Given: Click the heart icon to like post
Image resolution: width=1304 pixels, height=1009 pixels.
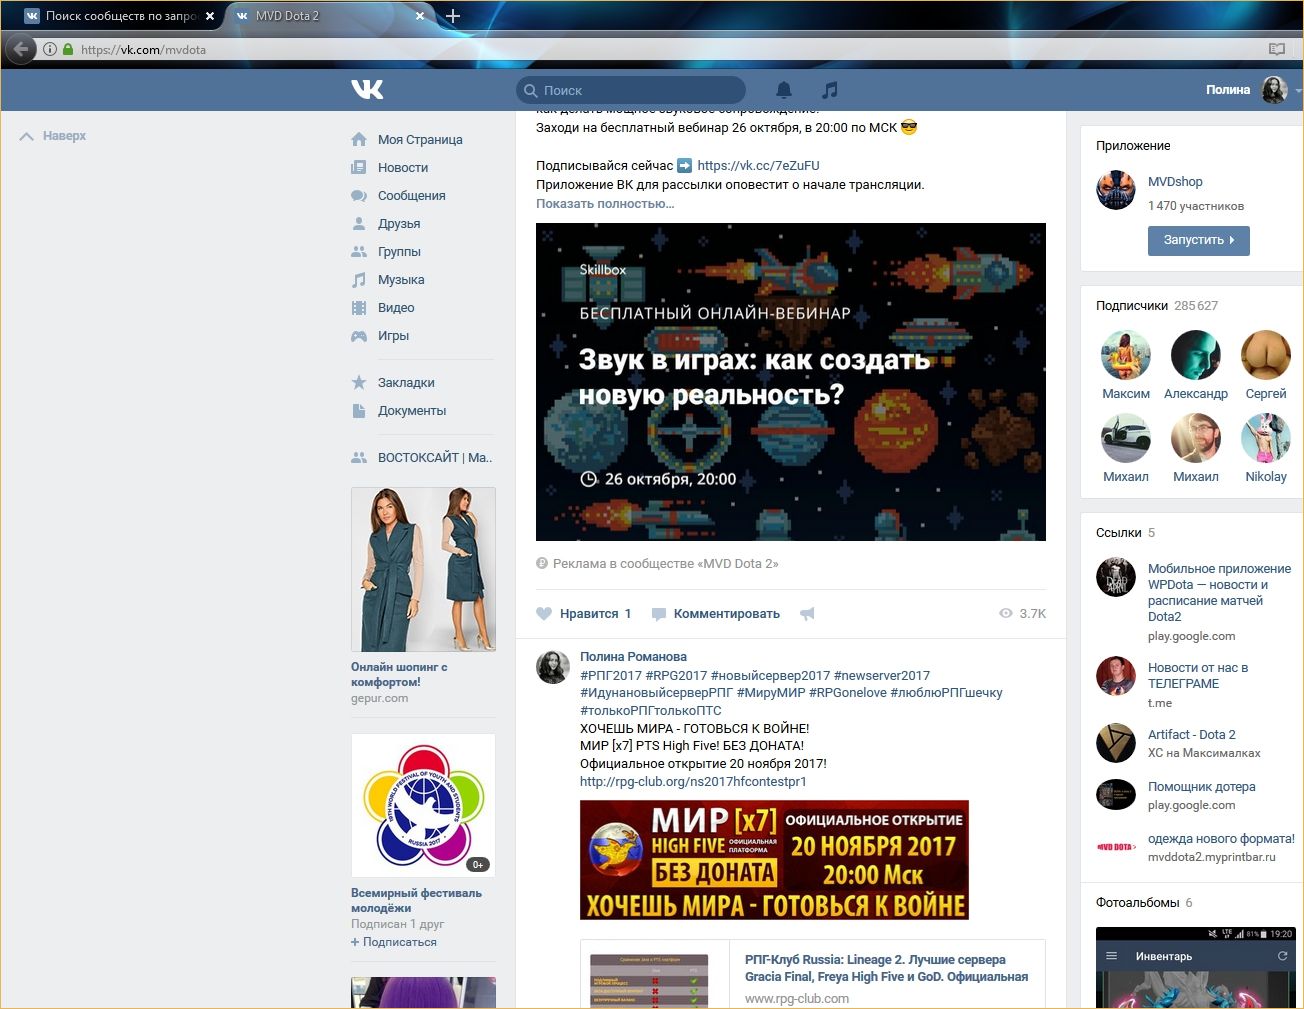Looking at the screenshot, I should 544,614.
